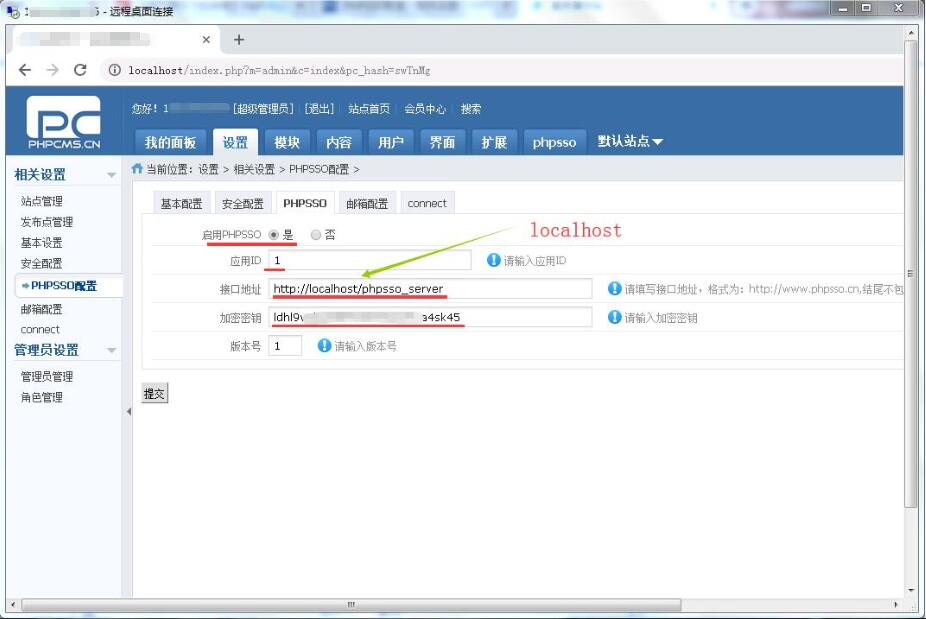Open the 内容 main tab
This screenshot has height=619, width=926.
pos(339,142)
